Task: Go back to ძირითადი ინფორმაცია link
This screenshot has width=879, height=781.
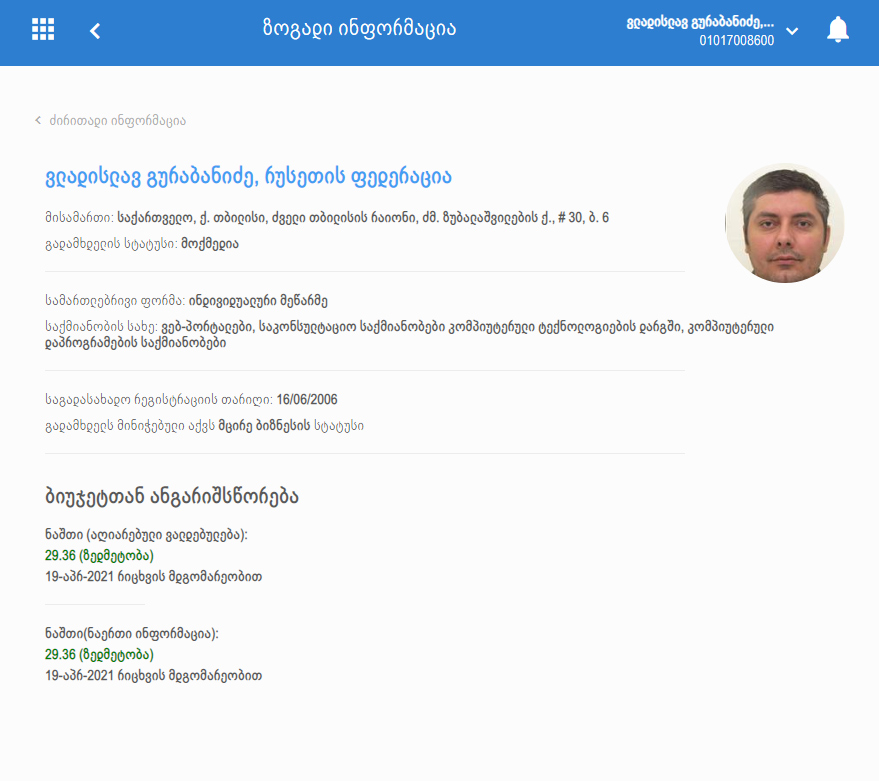Action: click(x=117, y=120)
